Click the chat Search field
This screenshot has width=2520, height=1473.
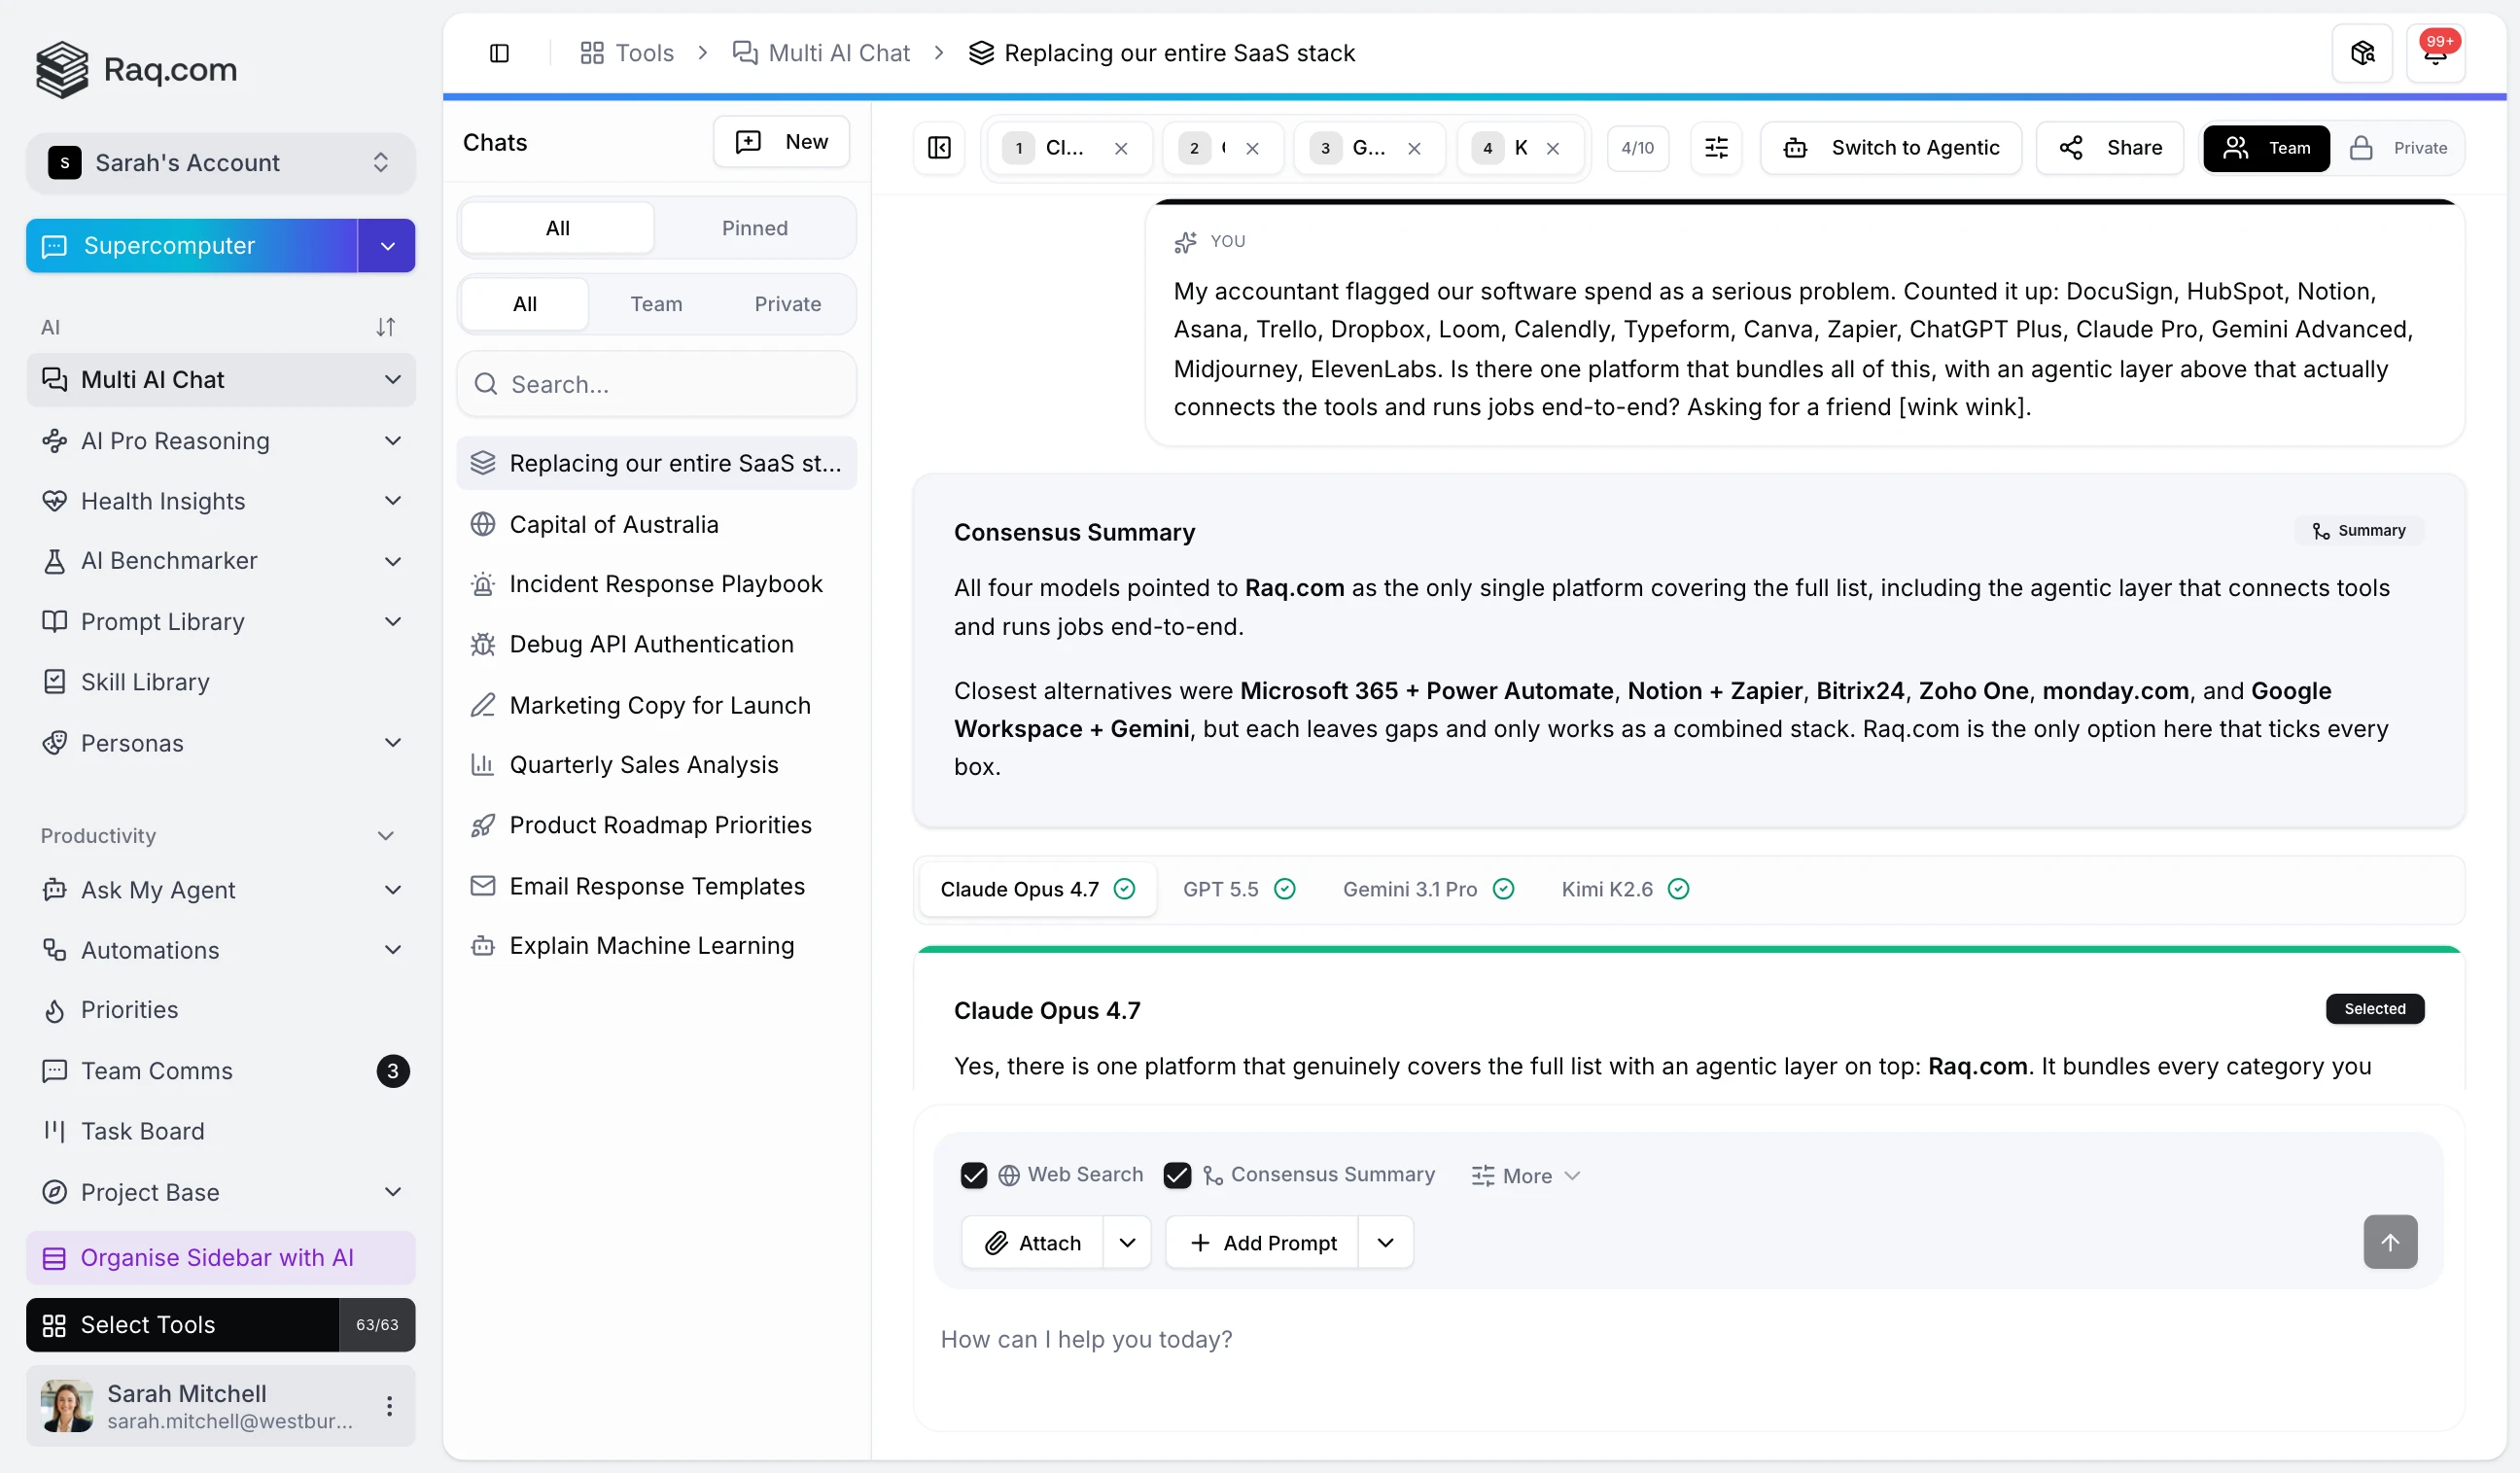(x=657, y=384)
